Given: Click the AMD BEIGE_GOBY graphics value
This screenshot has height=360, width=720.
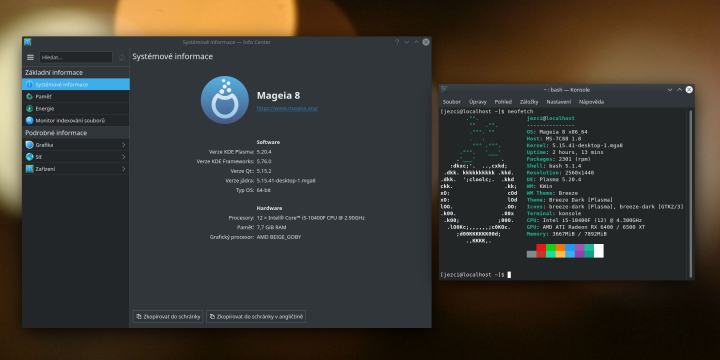Looking at the screenshot, I should 279,237.
